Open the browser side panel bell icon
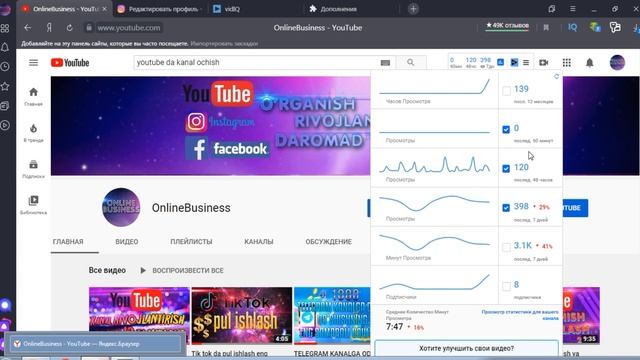Viewport: 640px width, 360px height. [x=5, y=47]
